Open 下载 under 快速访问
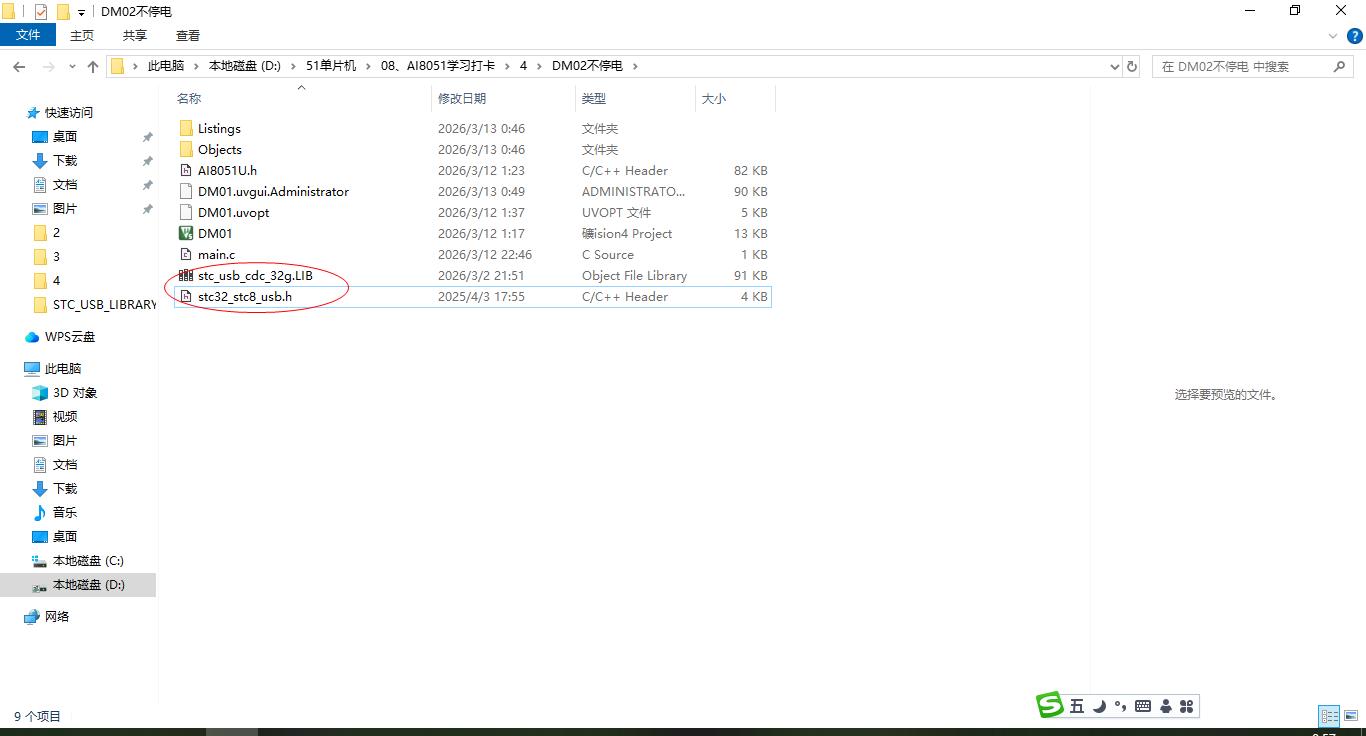 click(65, 161)
